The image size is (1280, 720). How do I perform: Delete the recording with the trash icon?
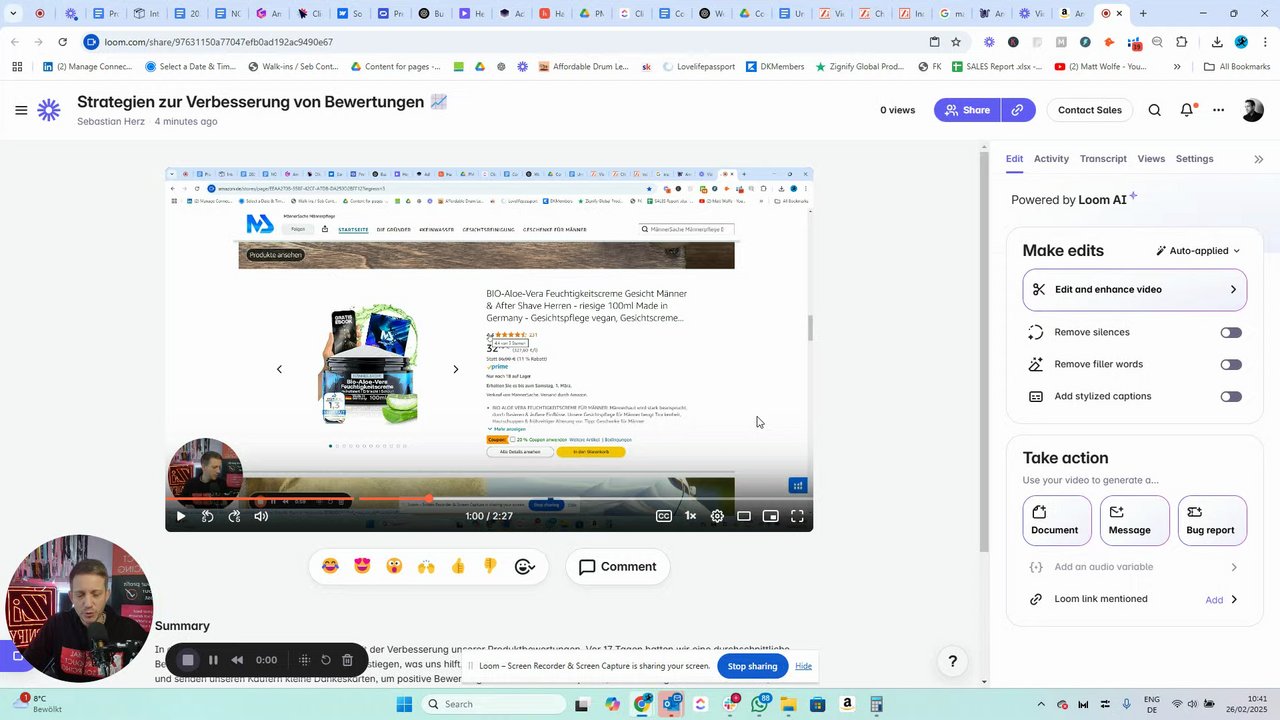click(x=347, y=660)
